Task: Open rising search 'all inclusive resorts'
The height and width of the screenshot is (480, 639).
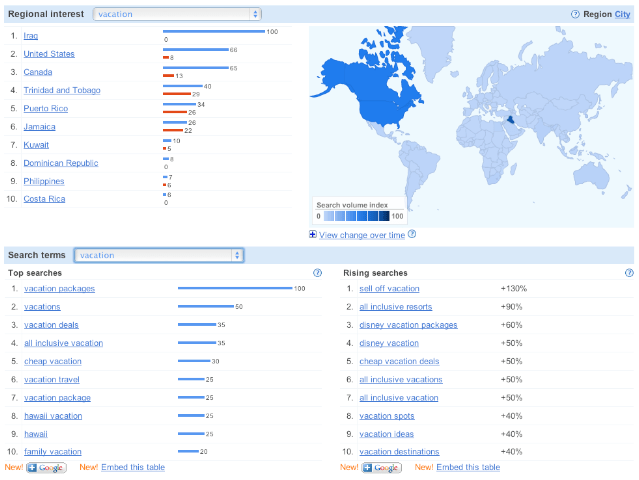Action: pyautogui.click(x=396, y=307)
